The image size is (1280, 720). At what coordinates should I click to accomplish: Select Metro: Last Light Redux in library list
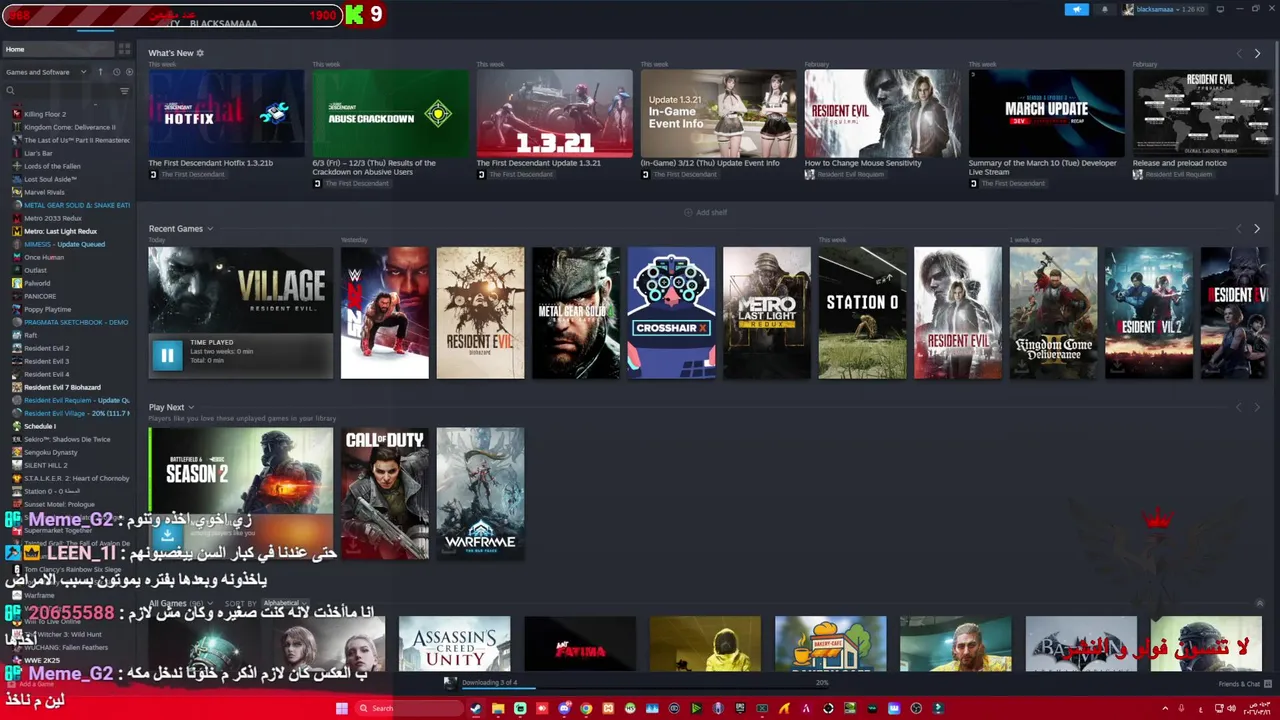point(60,231)
